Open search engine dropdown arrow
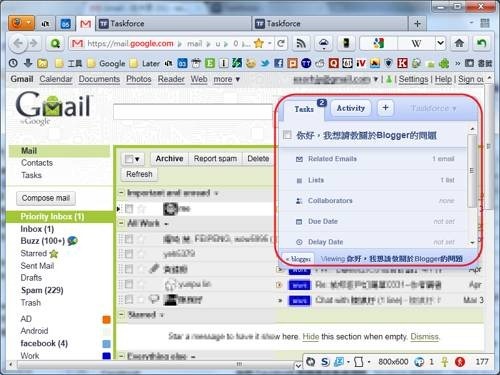The height and width of the screenshot is (375, 500). click(x=440, y=43)
